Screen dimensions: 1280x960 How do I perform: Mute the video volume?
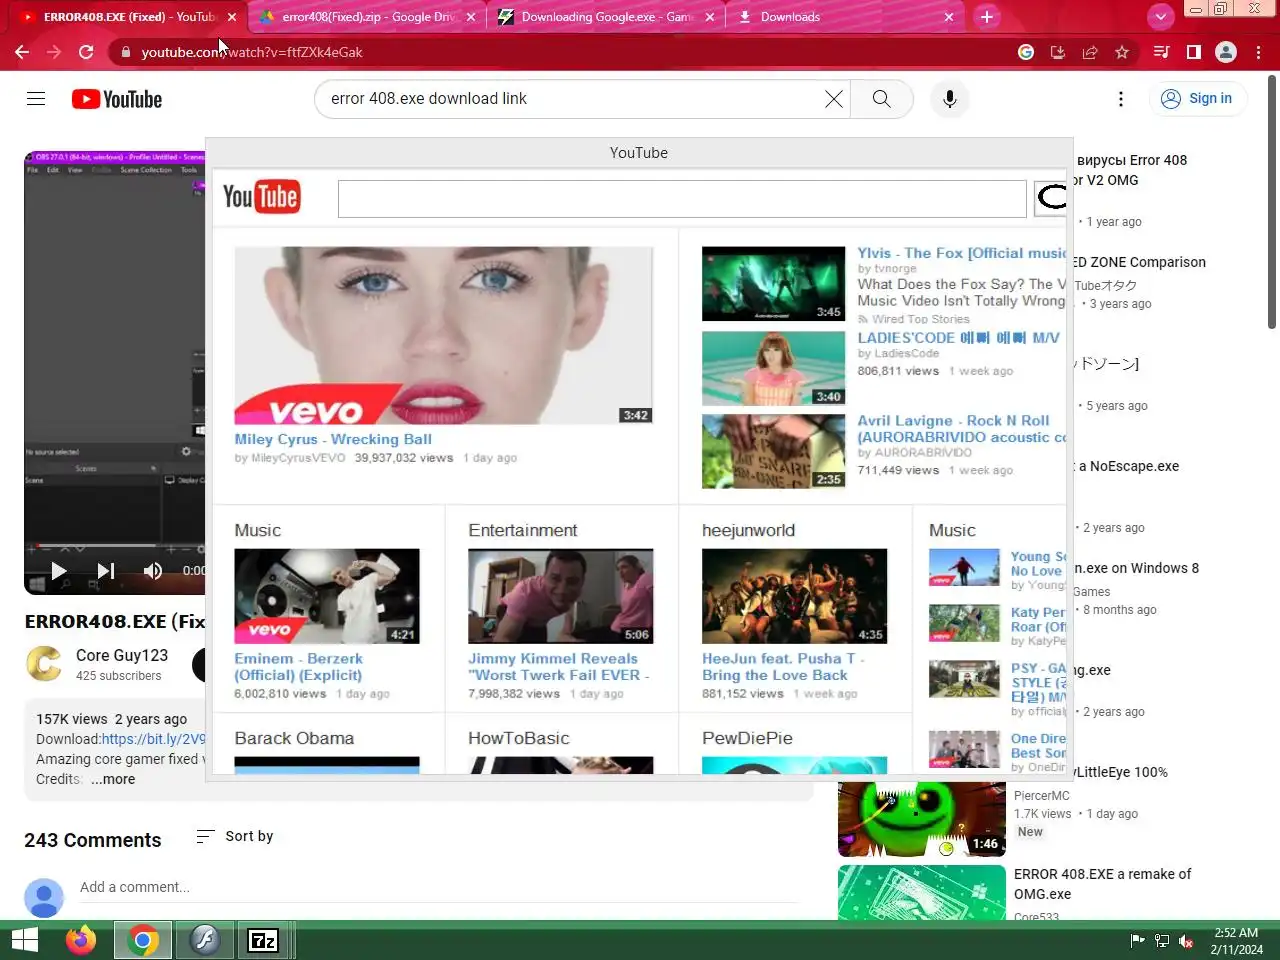[x=152, y=570]
